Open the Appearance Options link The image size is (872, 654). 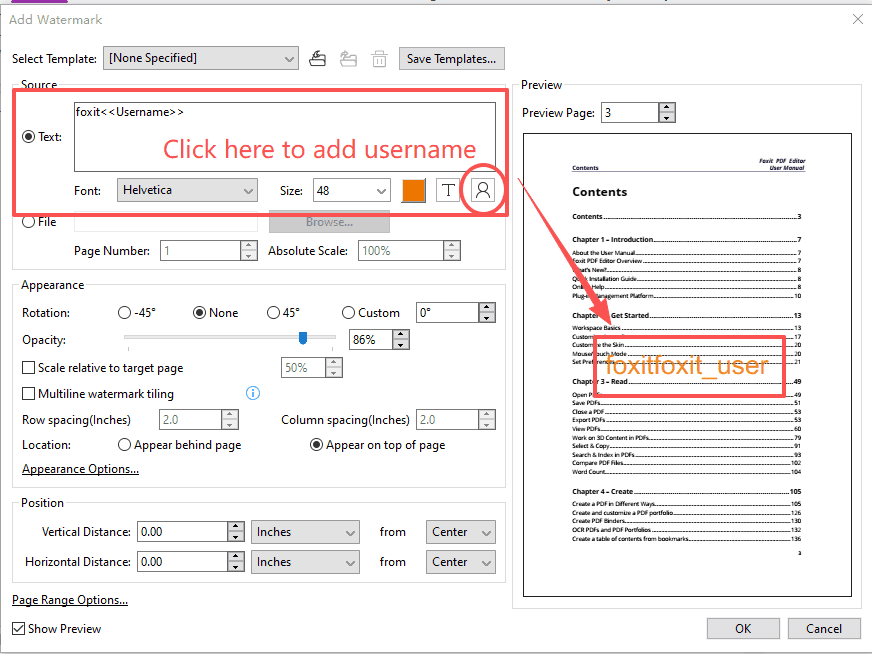[x=81, y=469]
